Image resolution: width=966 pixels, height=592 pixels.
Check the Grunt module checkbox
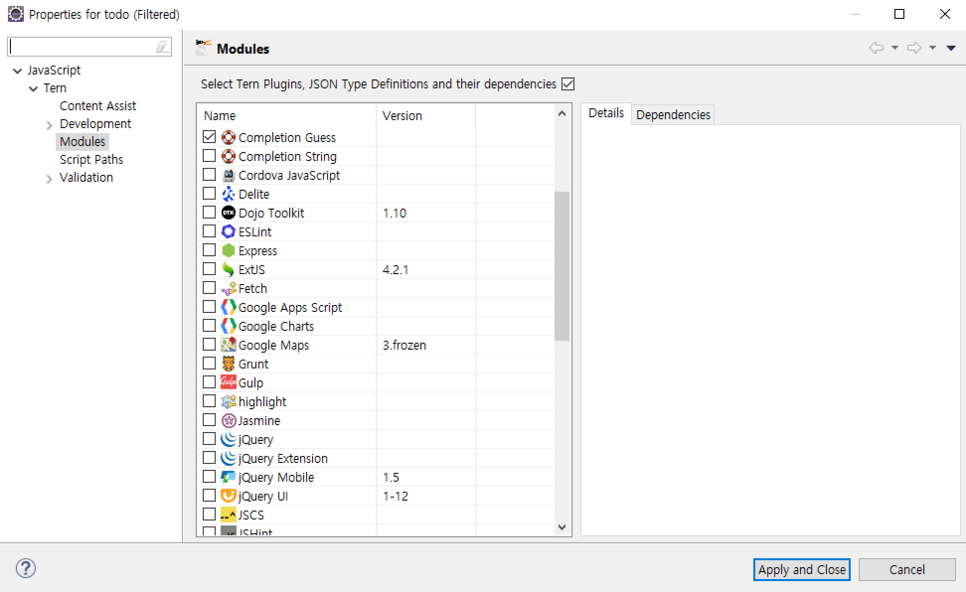209,363
